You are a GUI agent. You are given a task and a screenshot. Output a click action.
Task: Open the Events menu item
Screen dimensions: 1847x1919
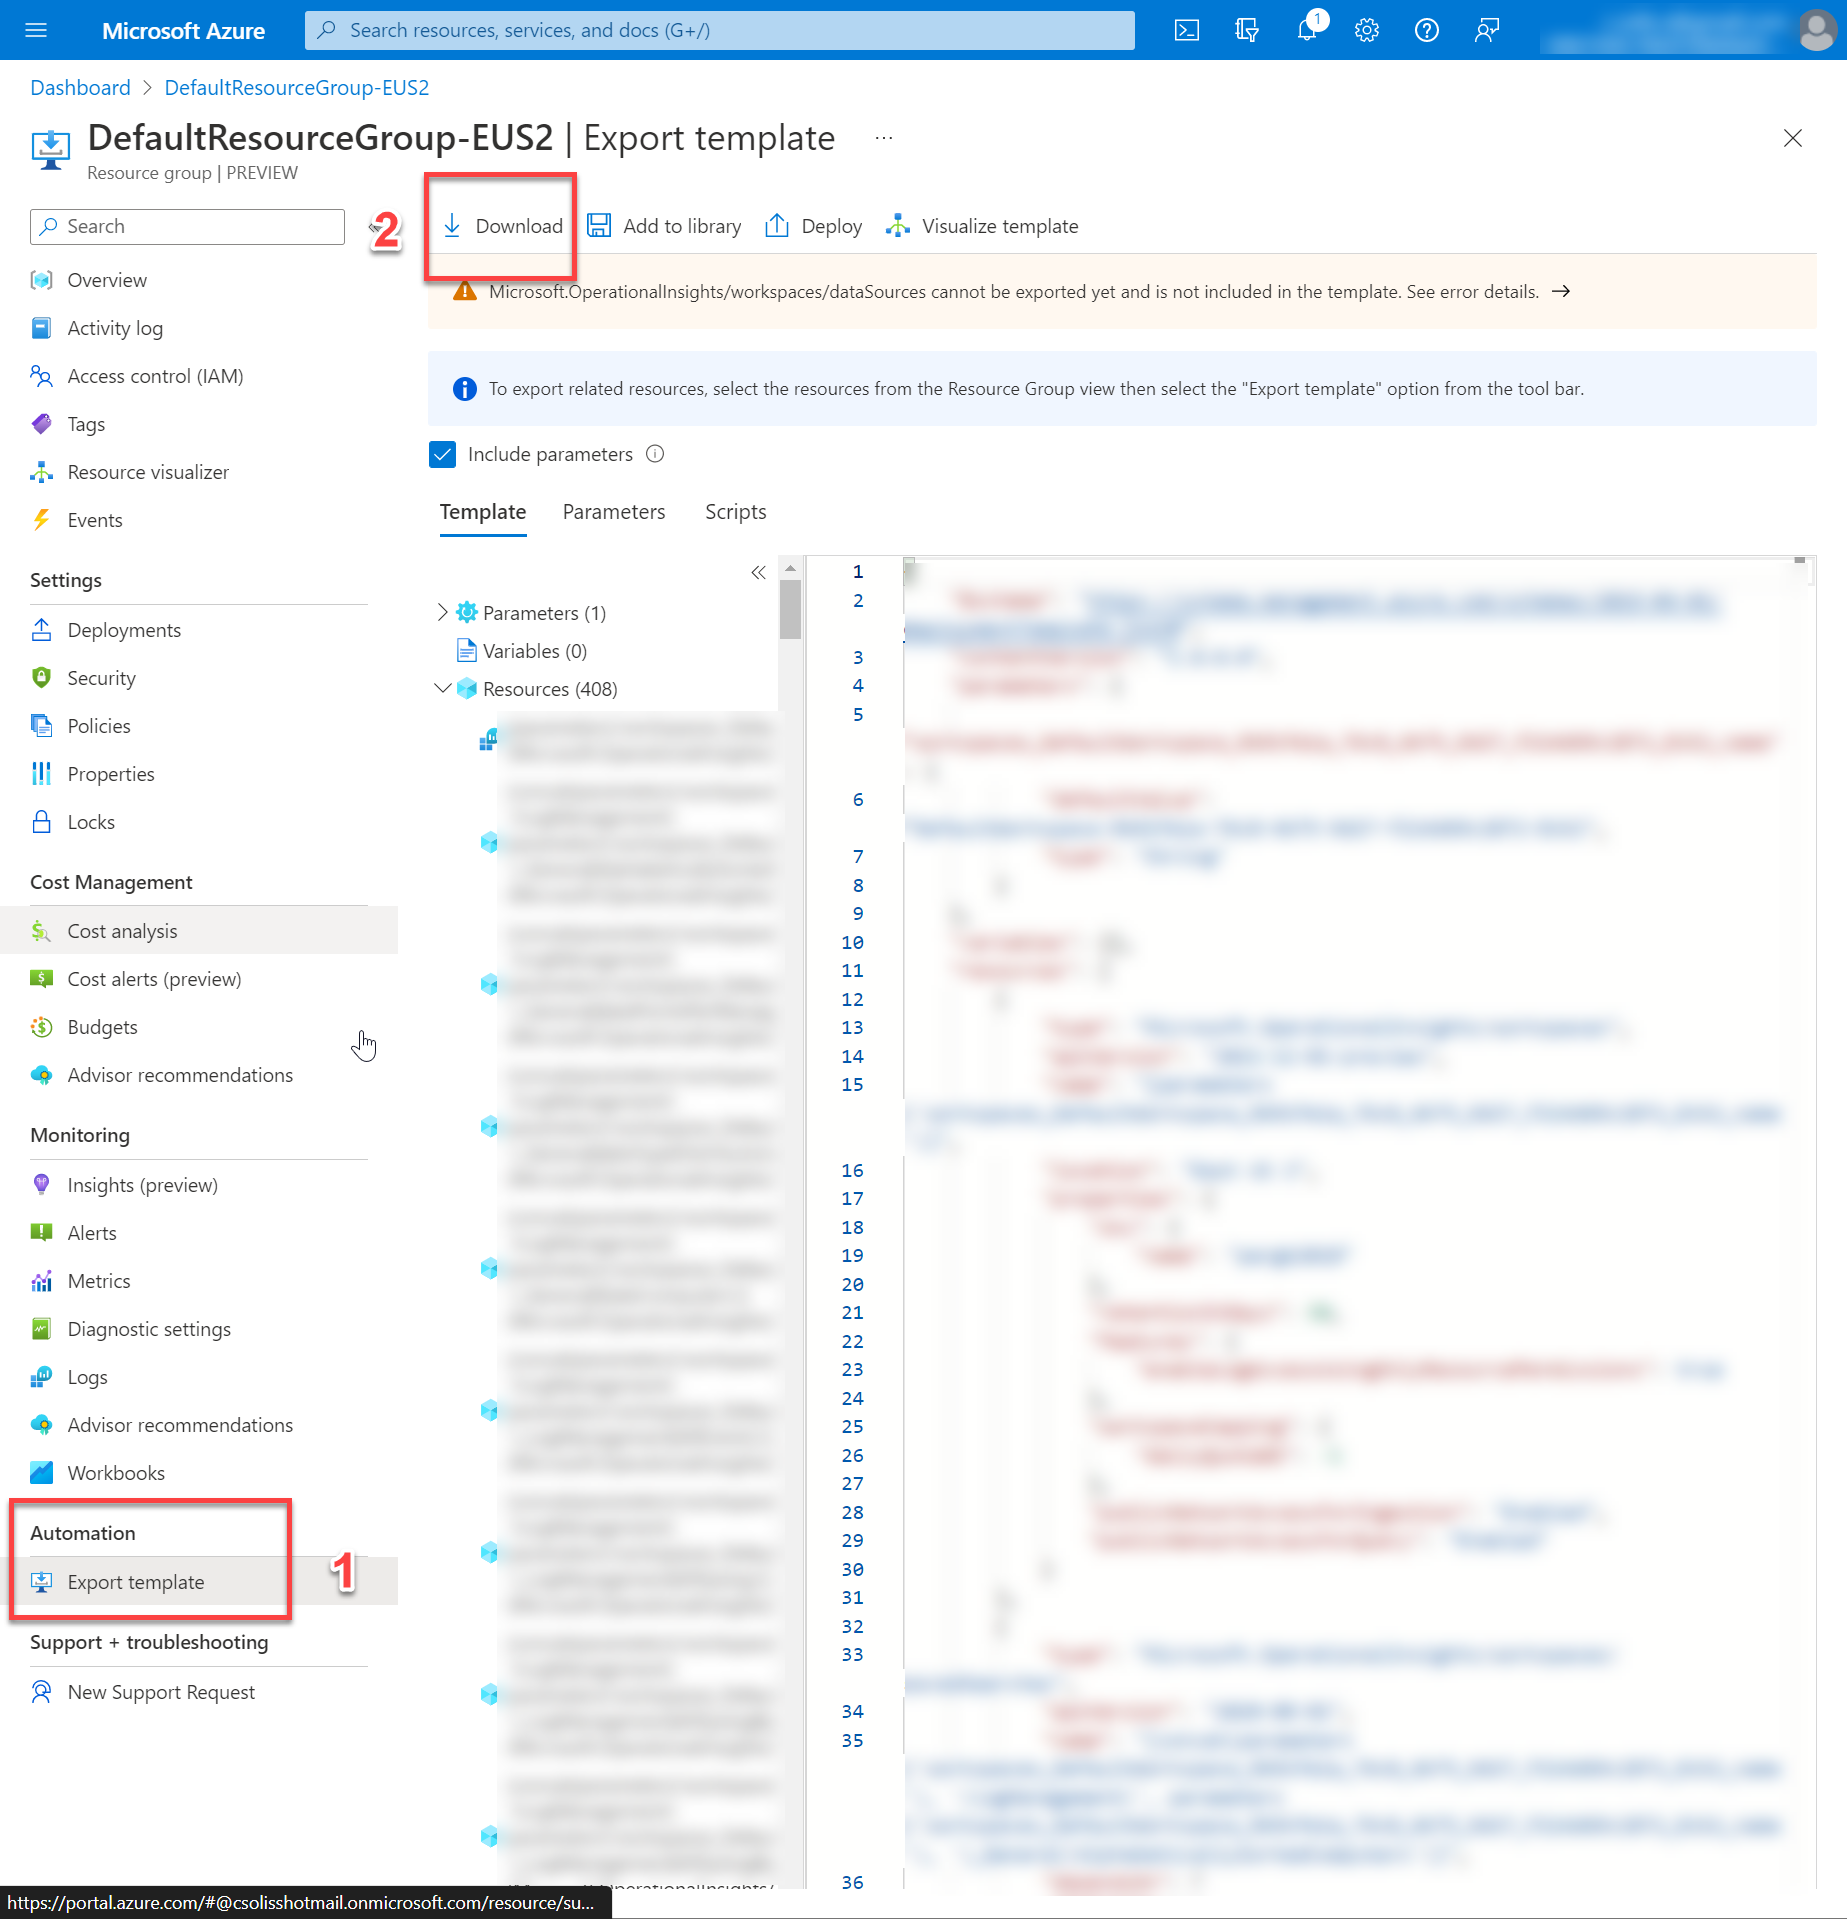click(95, 520)
